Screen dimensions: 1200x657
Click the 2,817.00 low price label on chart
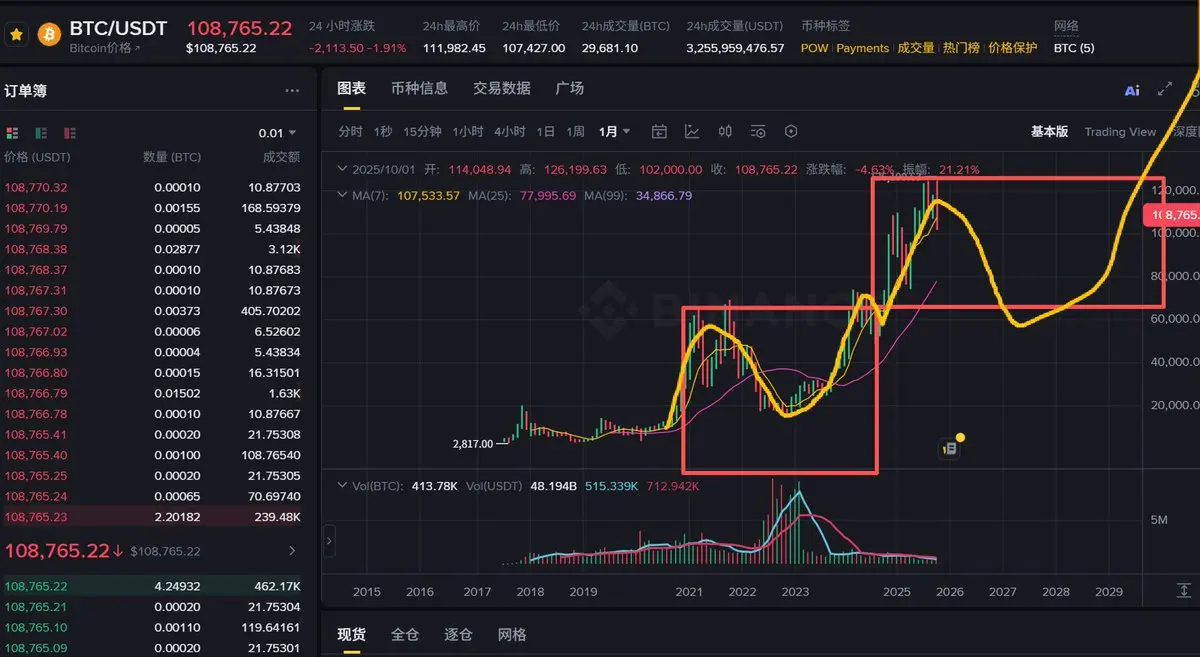(473, 443)
